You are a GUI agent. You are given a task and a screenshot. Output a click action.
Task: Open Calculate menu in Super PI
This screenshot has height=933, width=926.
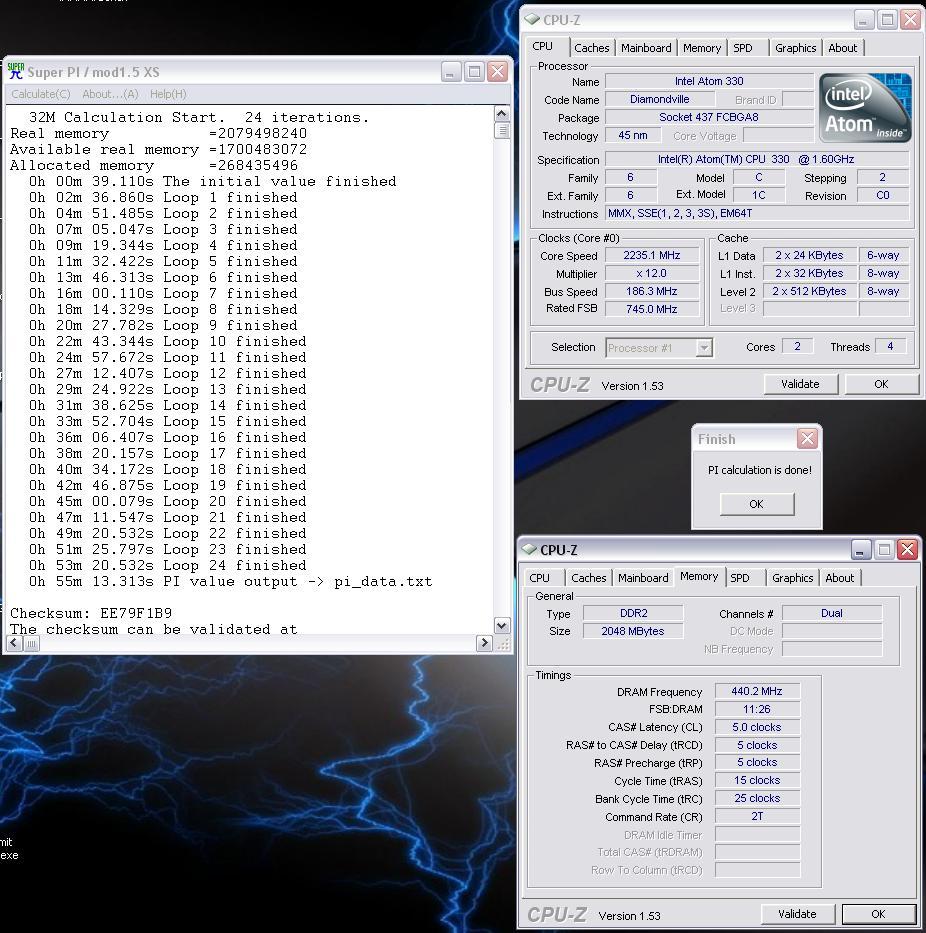pos(40,94)
